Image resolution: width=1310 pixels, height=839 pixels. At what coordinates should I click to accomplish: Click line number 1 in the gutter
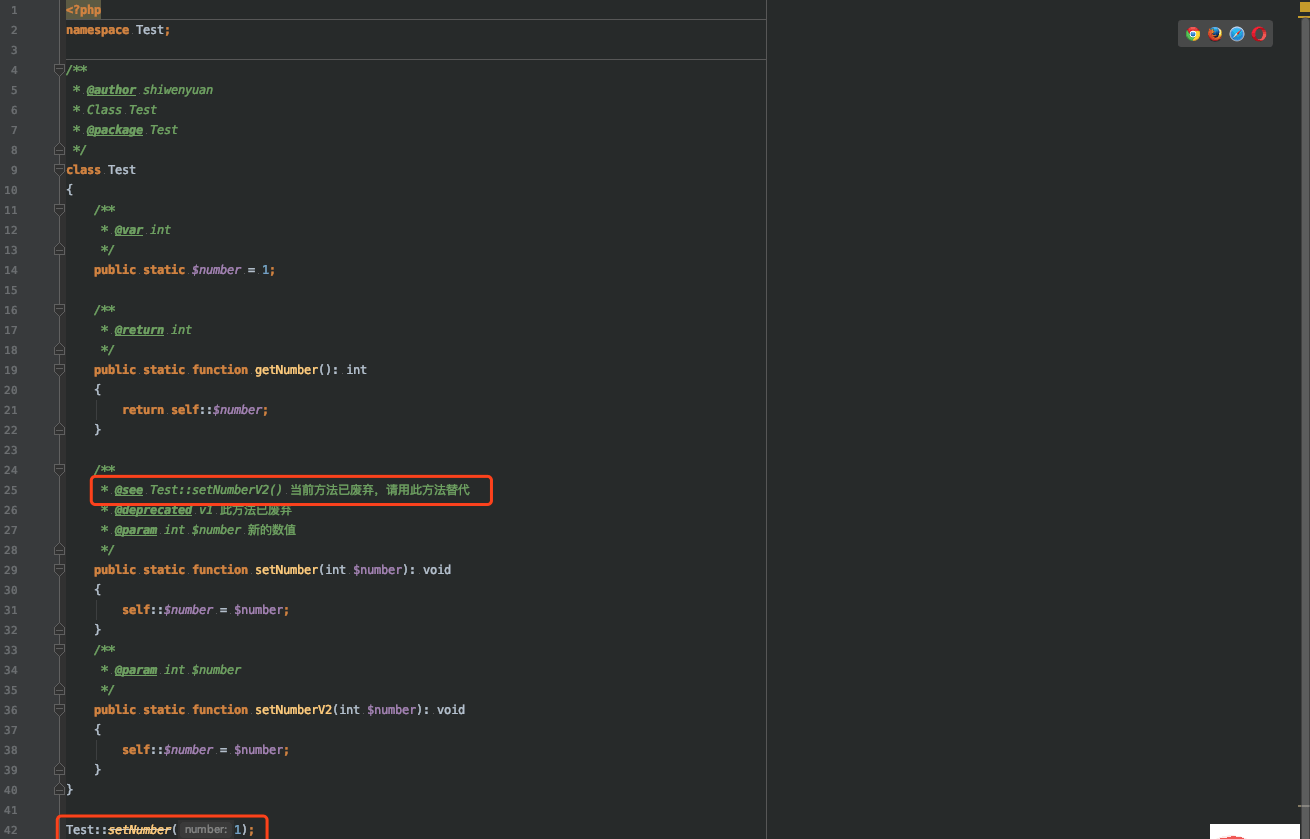[x=14, y=10]
